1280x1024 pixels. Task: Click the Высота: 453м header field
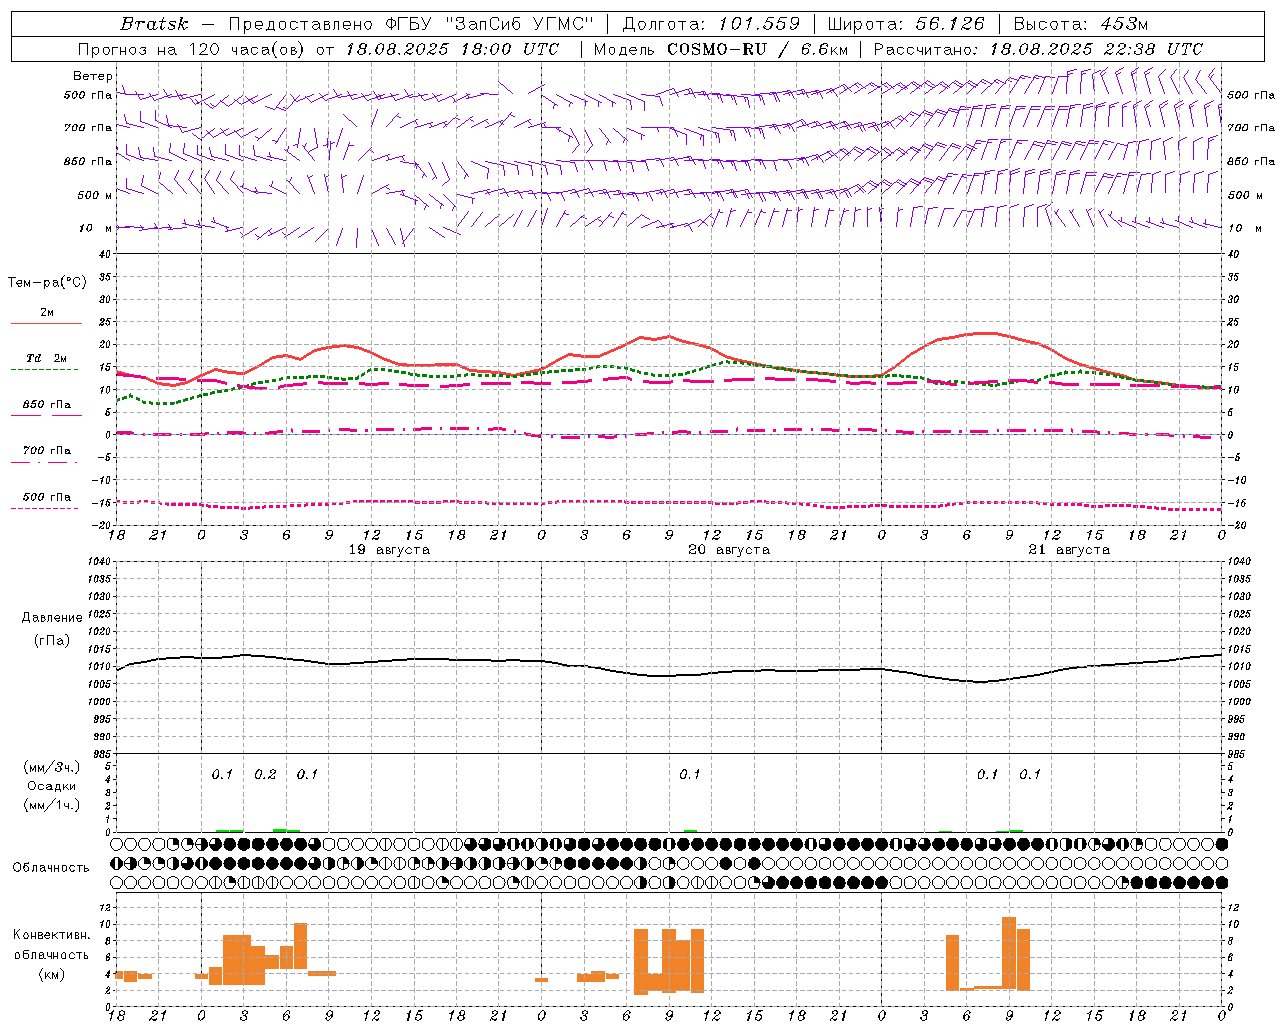1081,24
